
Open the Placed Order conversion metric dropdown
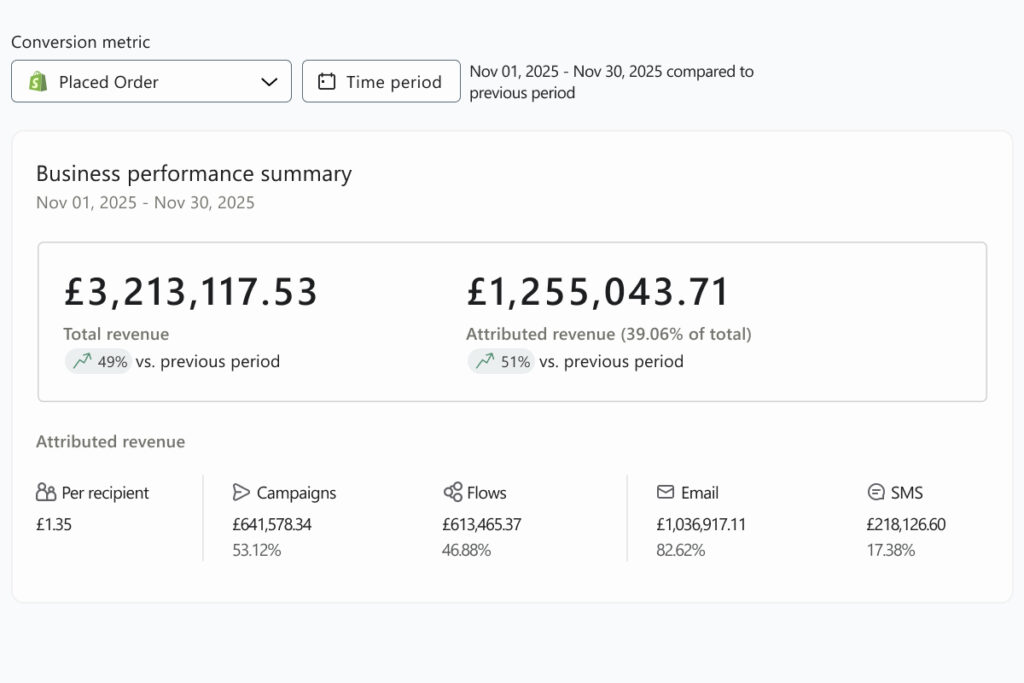[150, 81]
